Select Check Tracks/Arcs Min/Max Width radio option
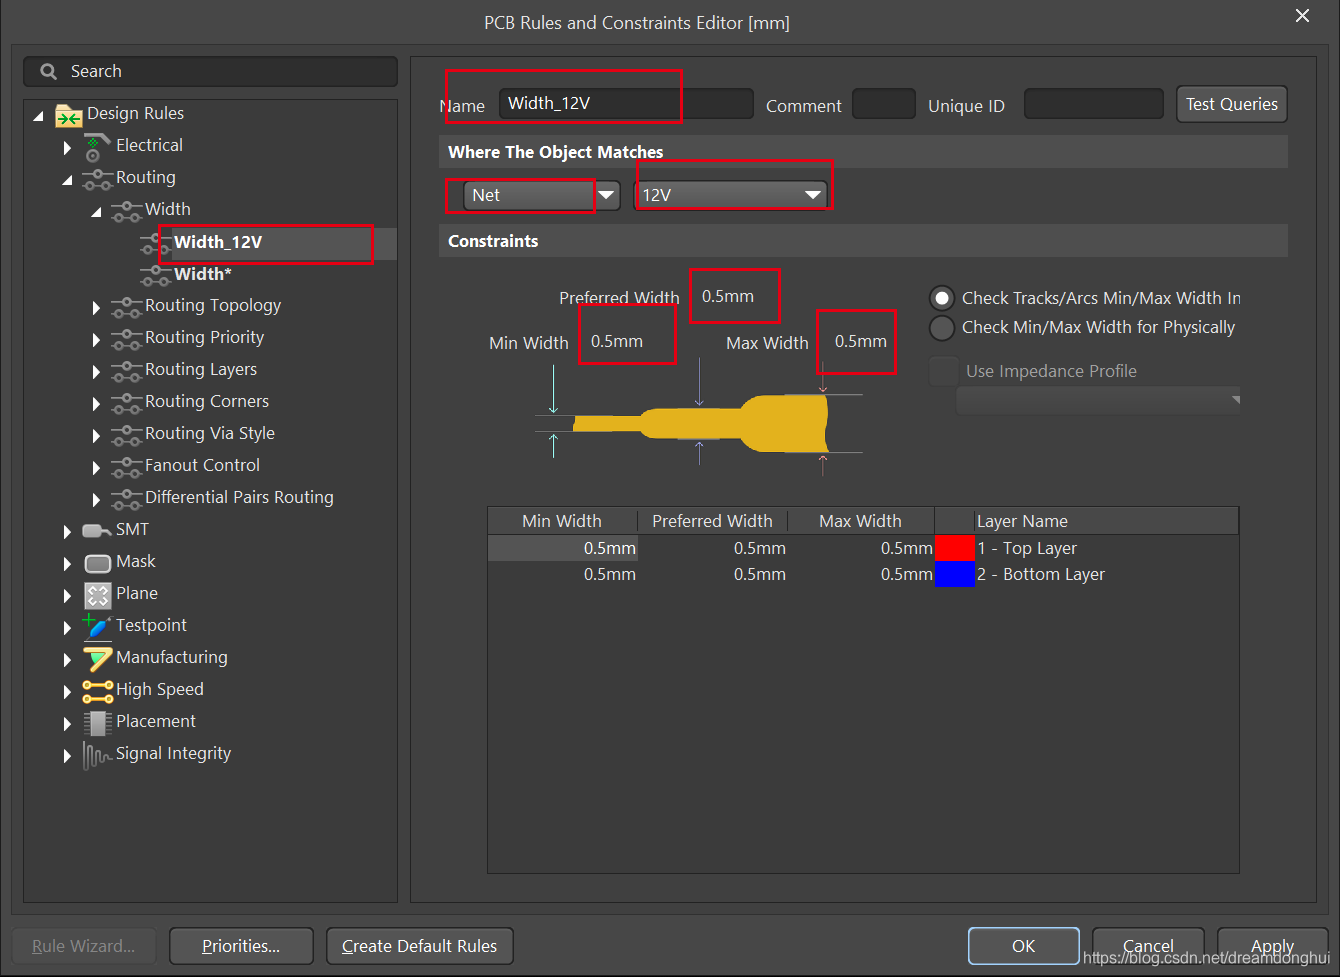The image size is (1340, 977). pyautogui.click(x=942, y=298)
